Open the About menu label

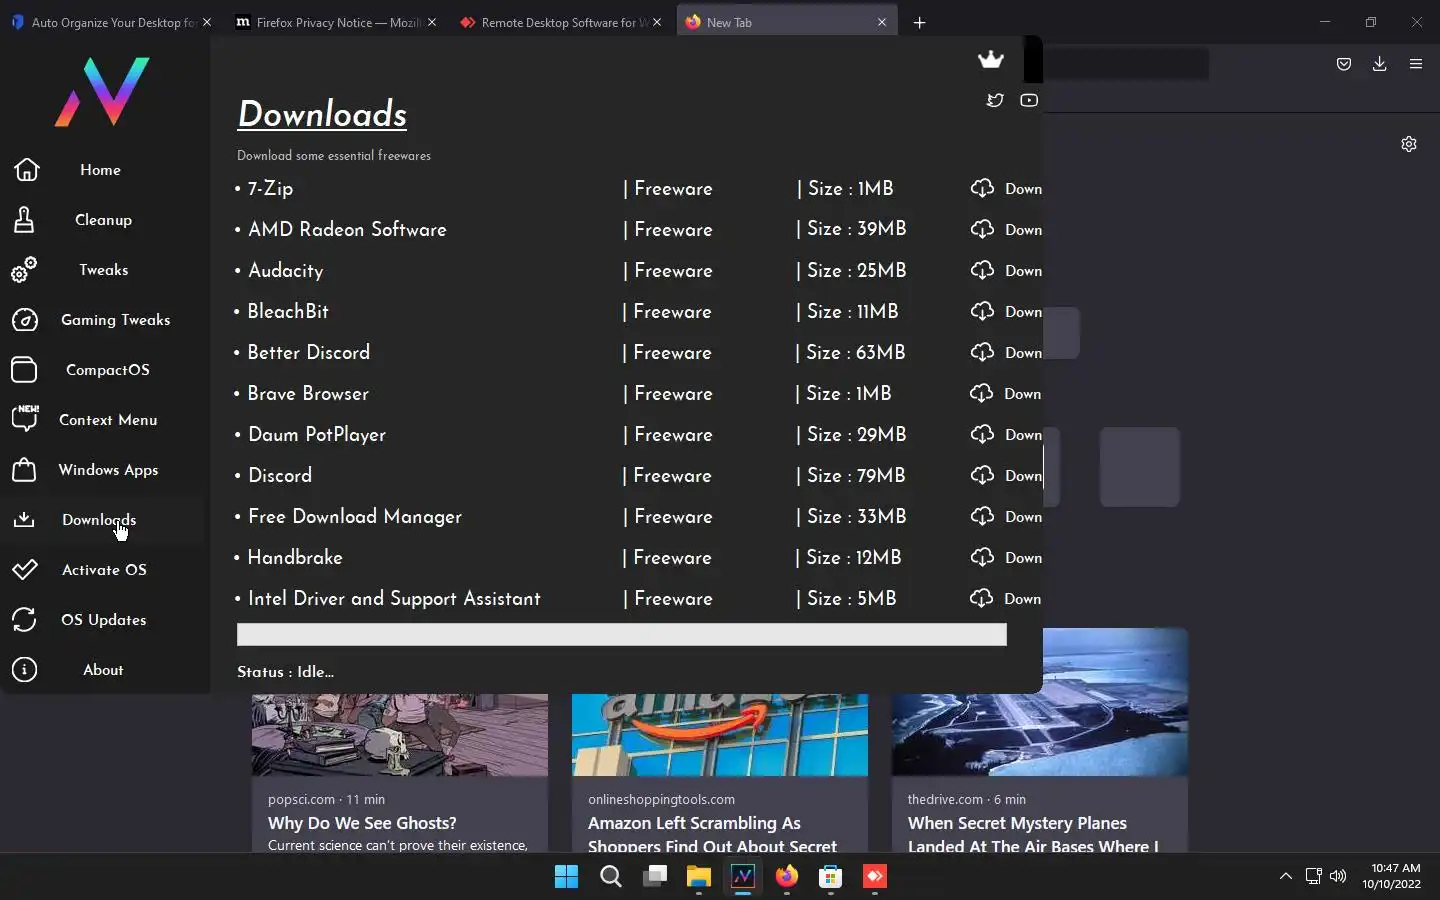(x=103, y=670)
